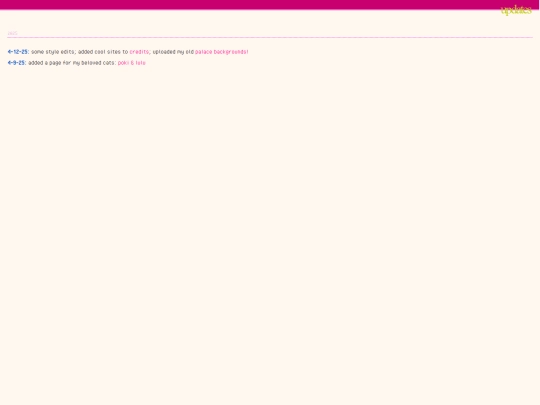
Task: Click text 'added a page for my beloved cats:'
Action: [x=72, y=63]
